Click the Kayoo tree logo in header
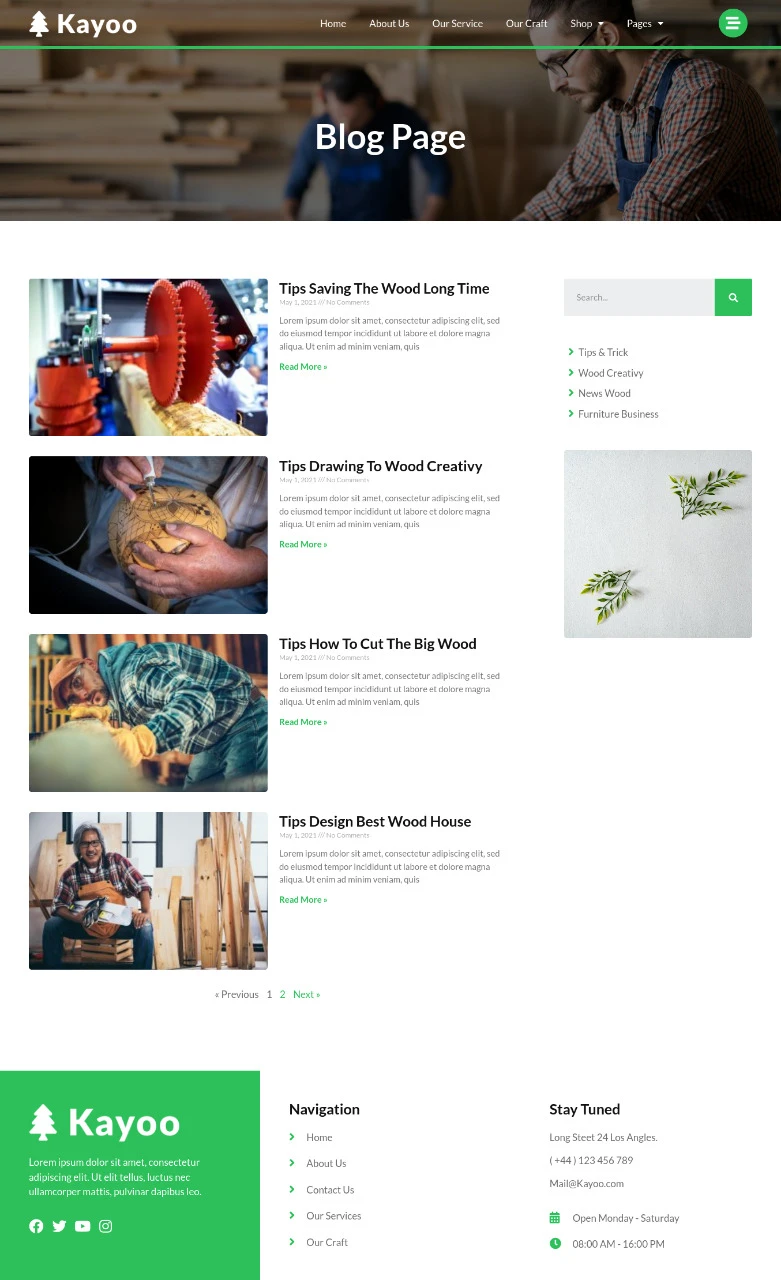Viewport: 781px width, 1280px height. [x=83, y=24]
